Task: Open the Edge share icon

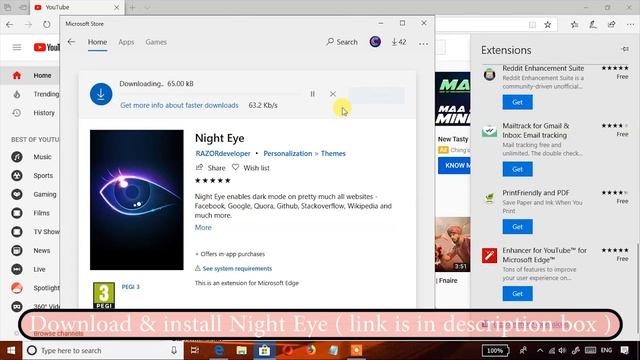Action: tap(611, 25)
